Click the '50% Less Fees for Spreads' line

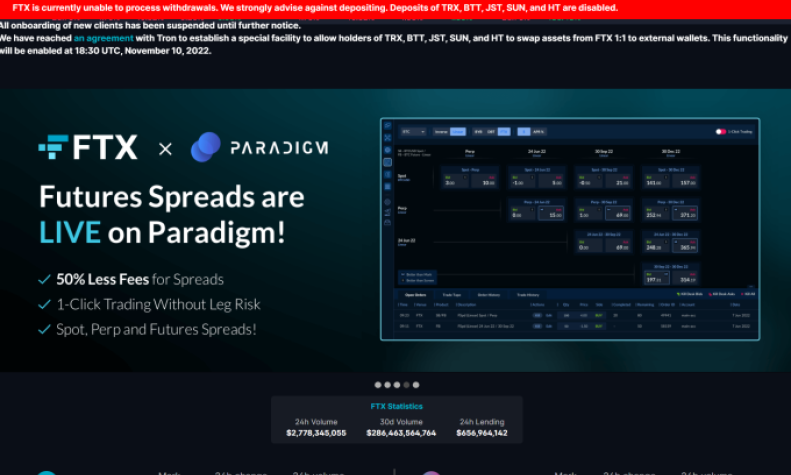[140, 279]
